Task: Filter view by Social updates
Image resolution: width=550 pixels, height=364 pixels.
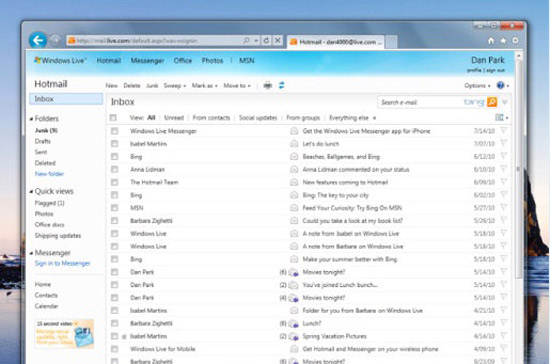Action: click(258, 118)
